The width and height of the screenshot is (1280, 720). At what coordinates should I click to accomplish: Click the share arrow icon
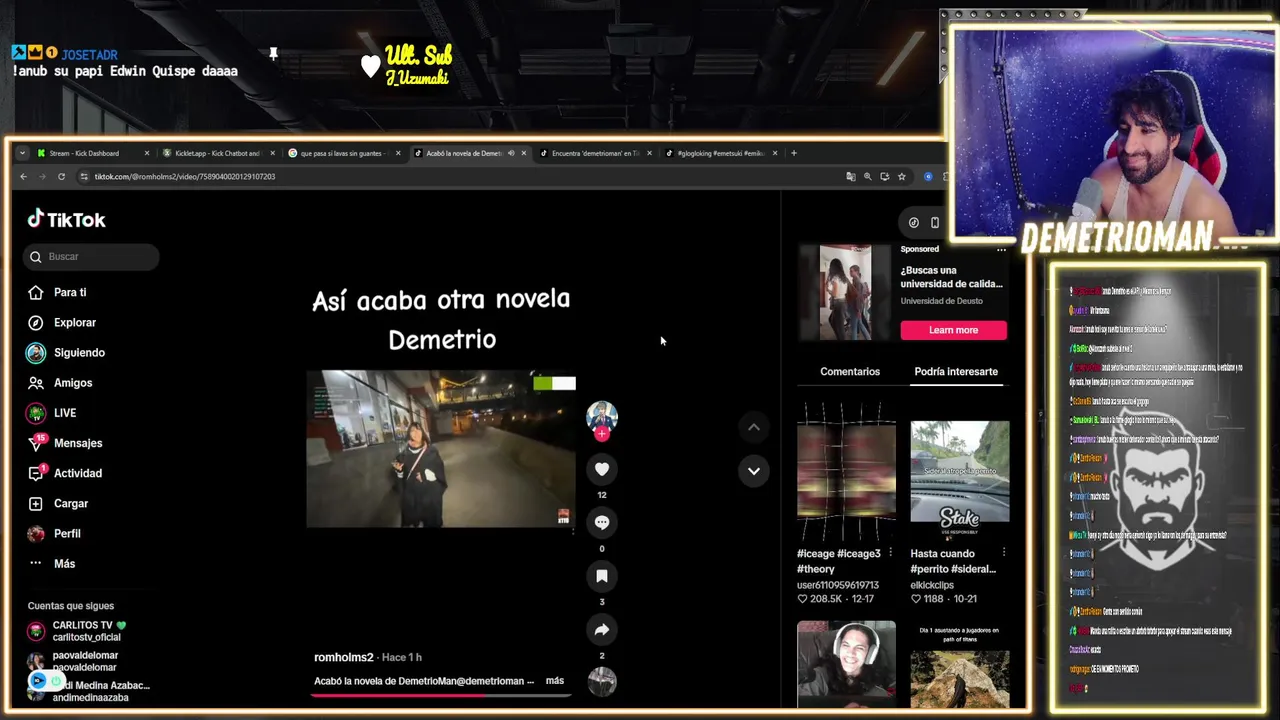602,630
